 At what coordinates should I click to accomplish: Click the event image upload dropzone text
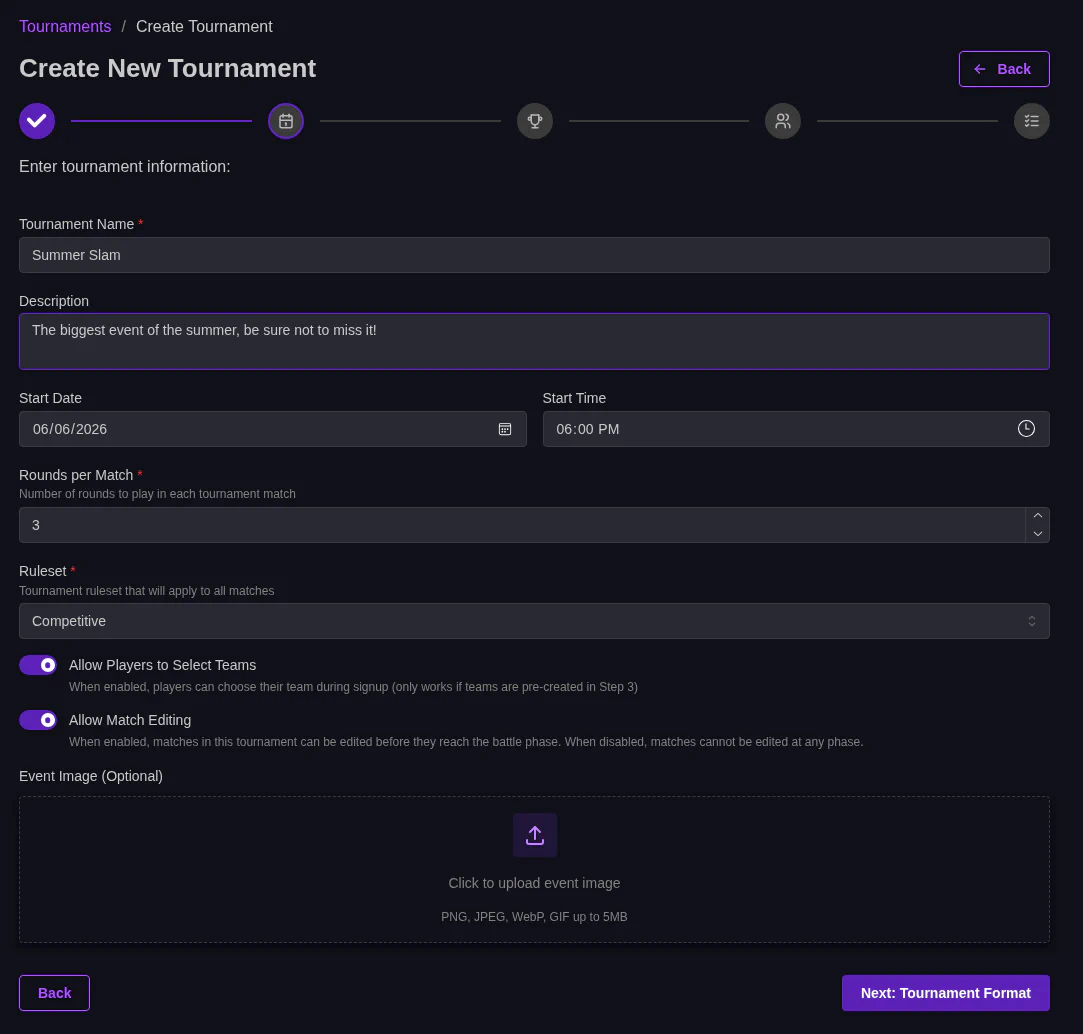534,883
